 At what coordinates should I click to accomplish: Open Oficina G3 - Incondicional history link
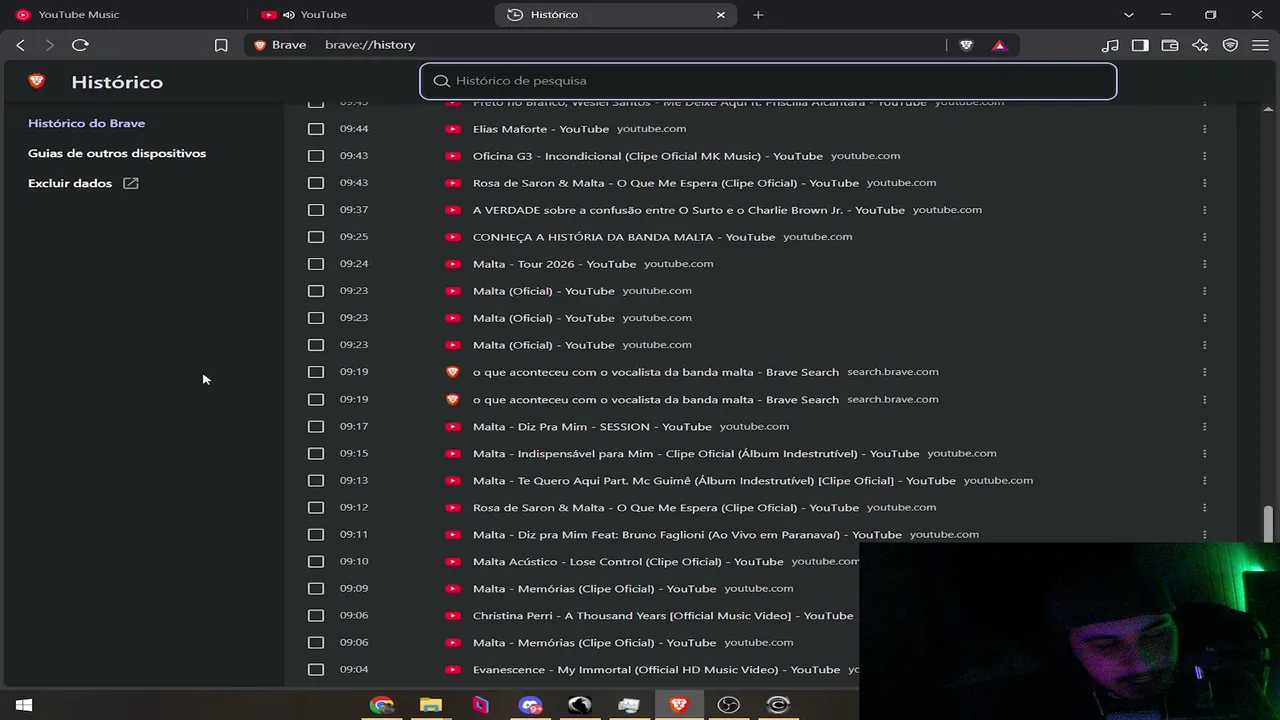click(x=648, y=156)
